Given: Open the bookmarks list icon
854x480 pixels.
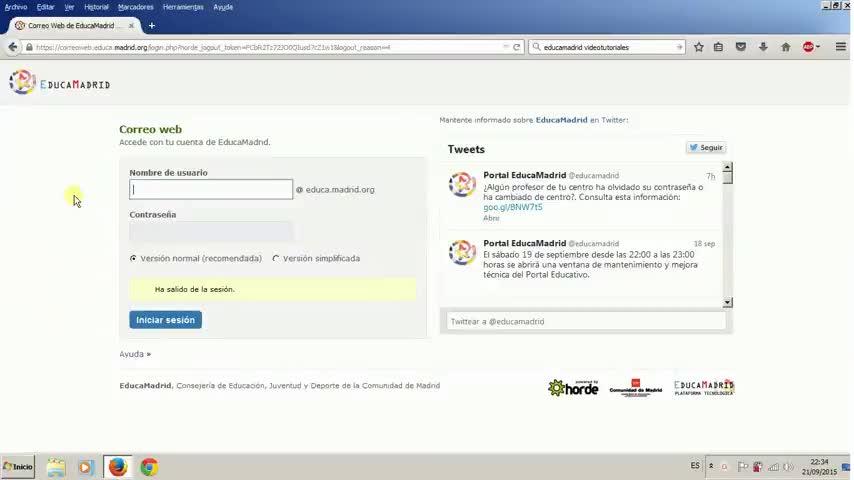Looking at the screenshot, I should pos(718,47).
